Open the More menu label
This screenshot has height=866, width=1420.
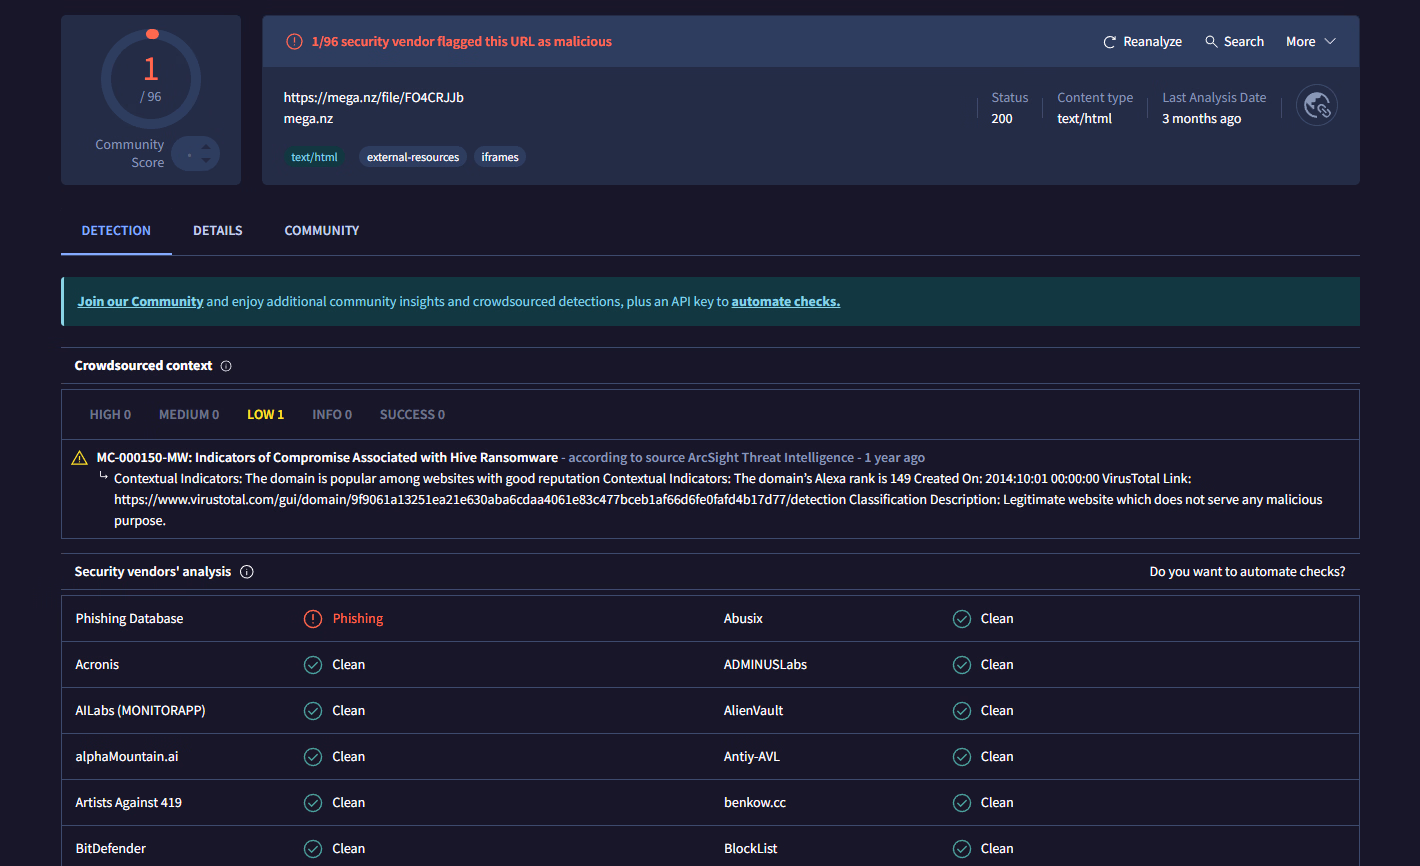pos(1300,42)
